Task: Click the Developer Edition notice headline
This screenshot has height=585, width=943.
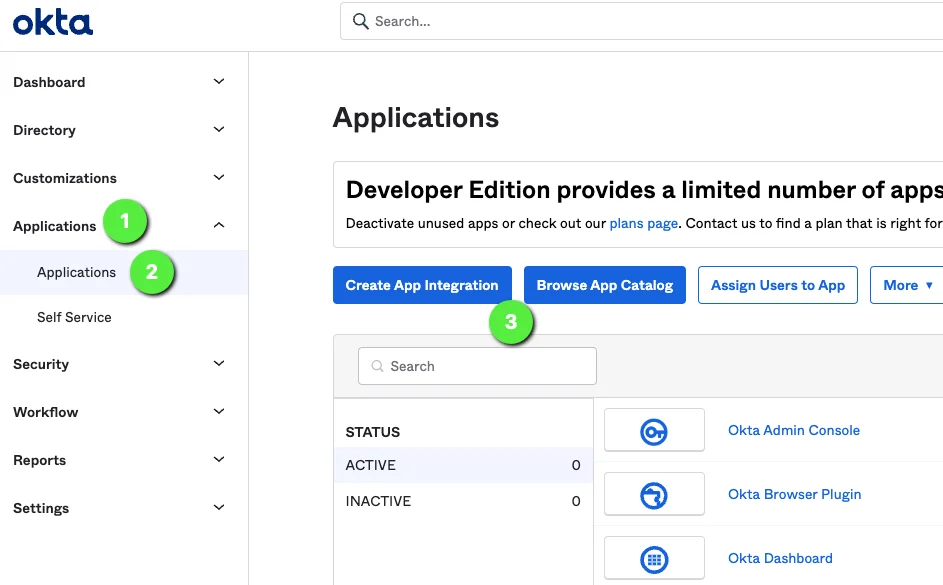Action: 644,190
